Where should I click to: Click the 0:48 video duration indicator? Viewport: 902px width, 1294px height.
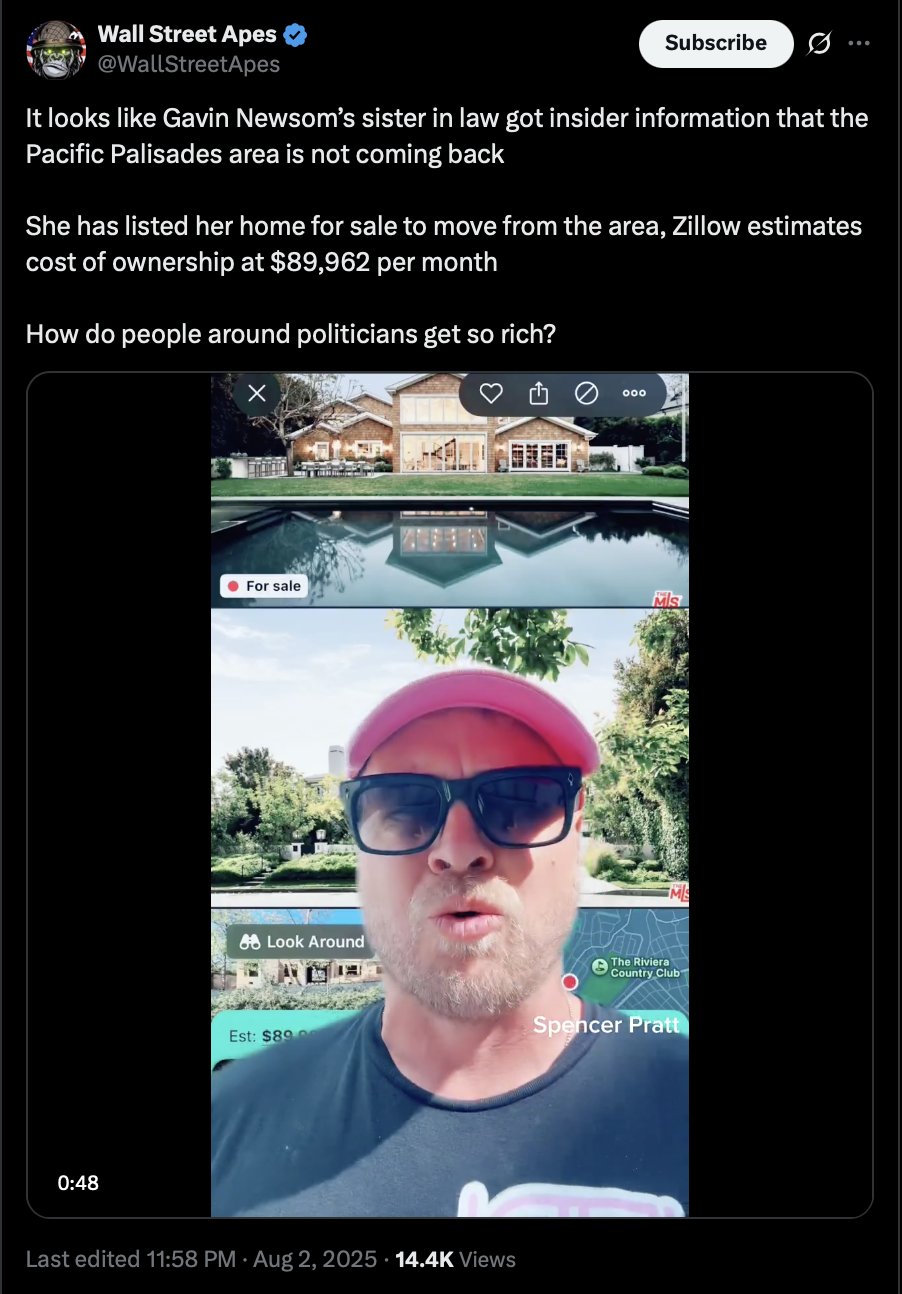78,1182
